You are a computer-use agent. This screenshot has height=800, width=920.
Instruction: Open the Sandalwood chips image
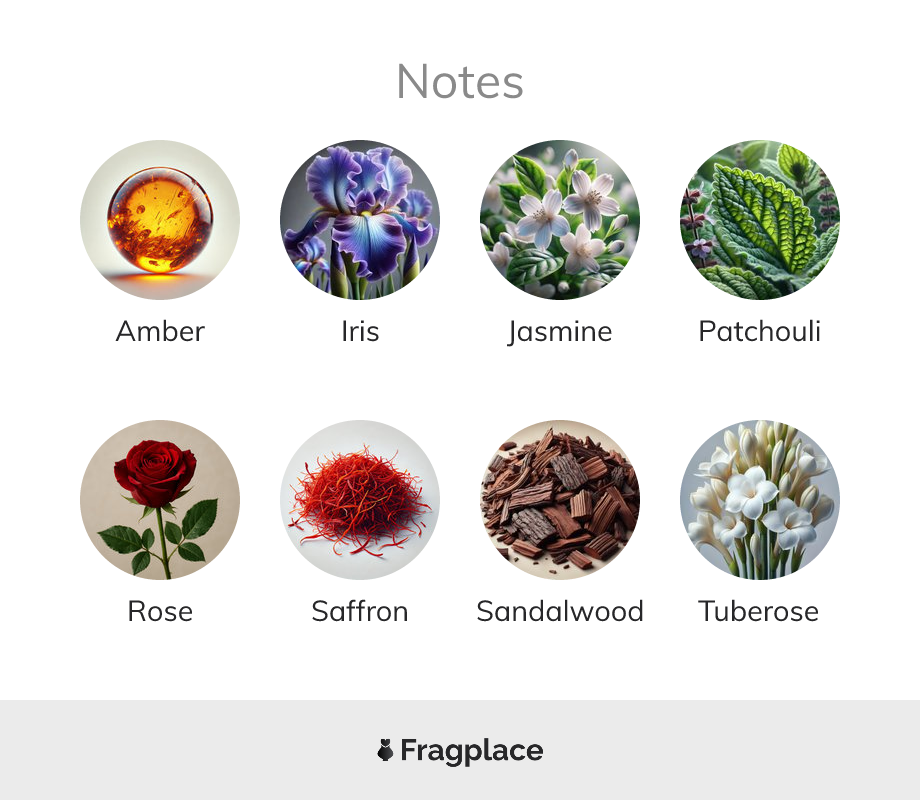pos(560,499)
